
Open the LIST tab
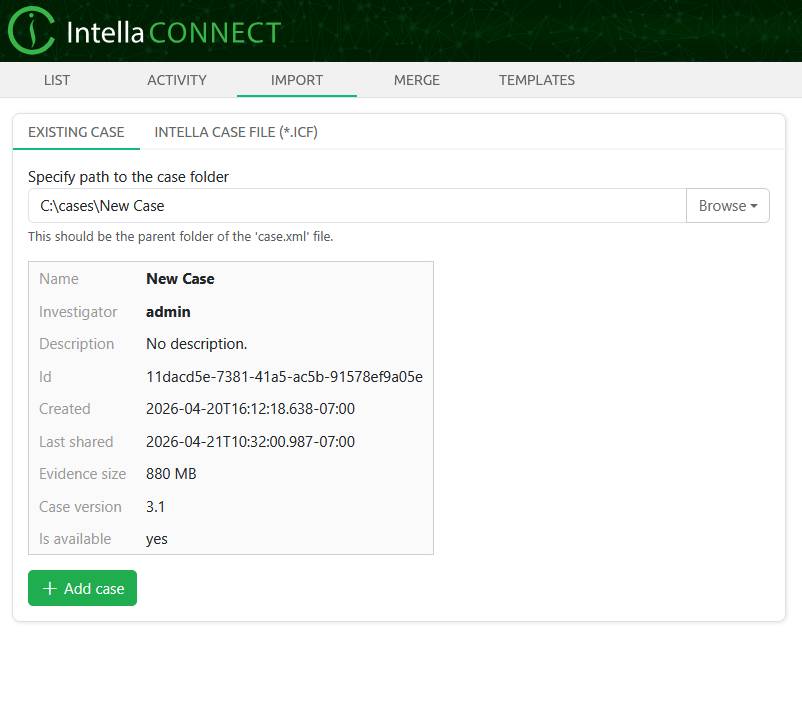pos(57,80)
